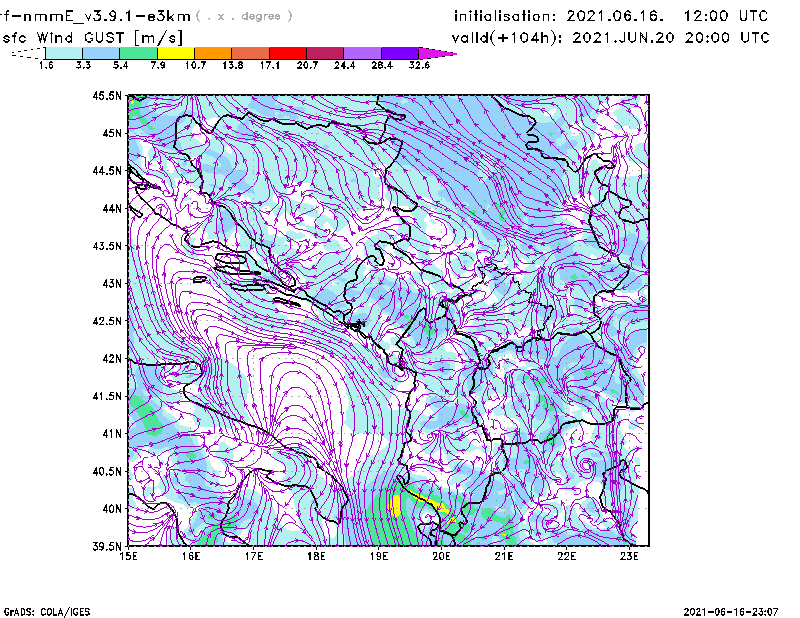This screenshot has height=618, width=800.
Task: Click the '39.5N' latitude label
Action: pyautogui.click(x=107, y=547)
